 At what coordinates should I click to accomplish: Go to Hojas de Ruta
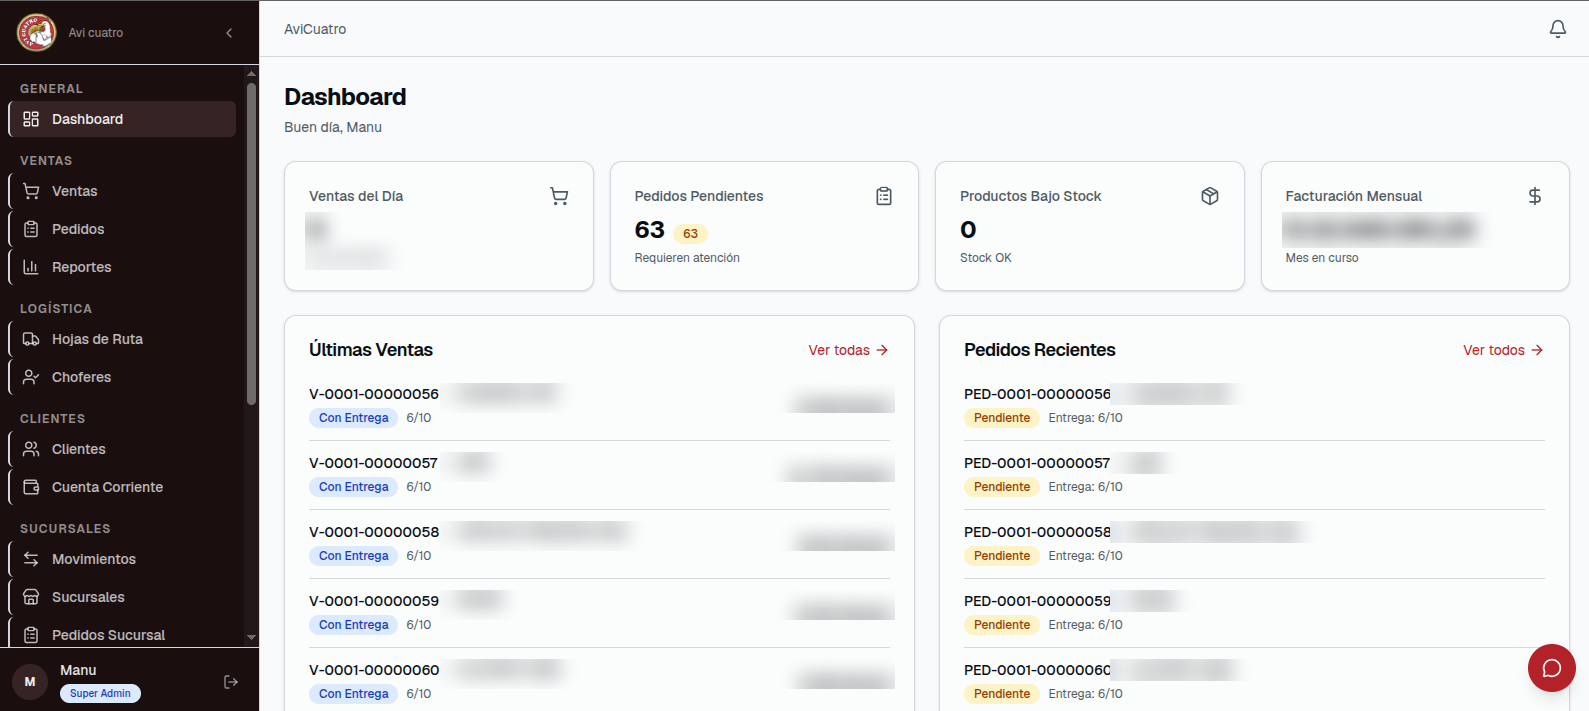pos(123,339)
